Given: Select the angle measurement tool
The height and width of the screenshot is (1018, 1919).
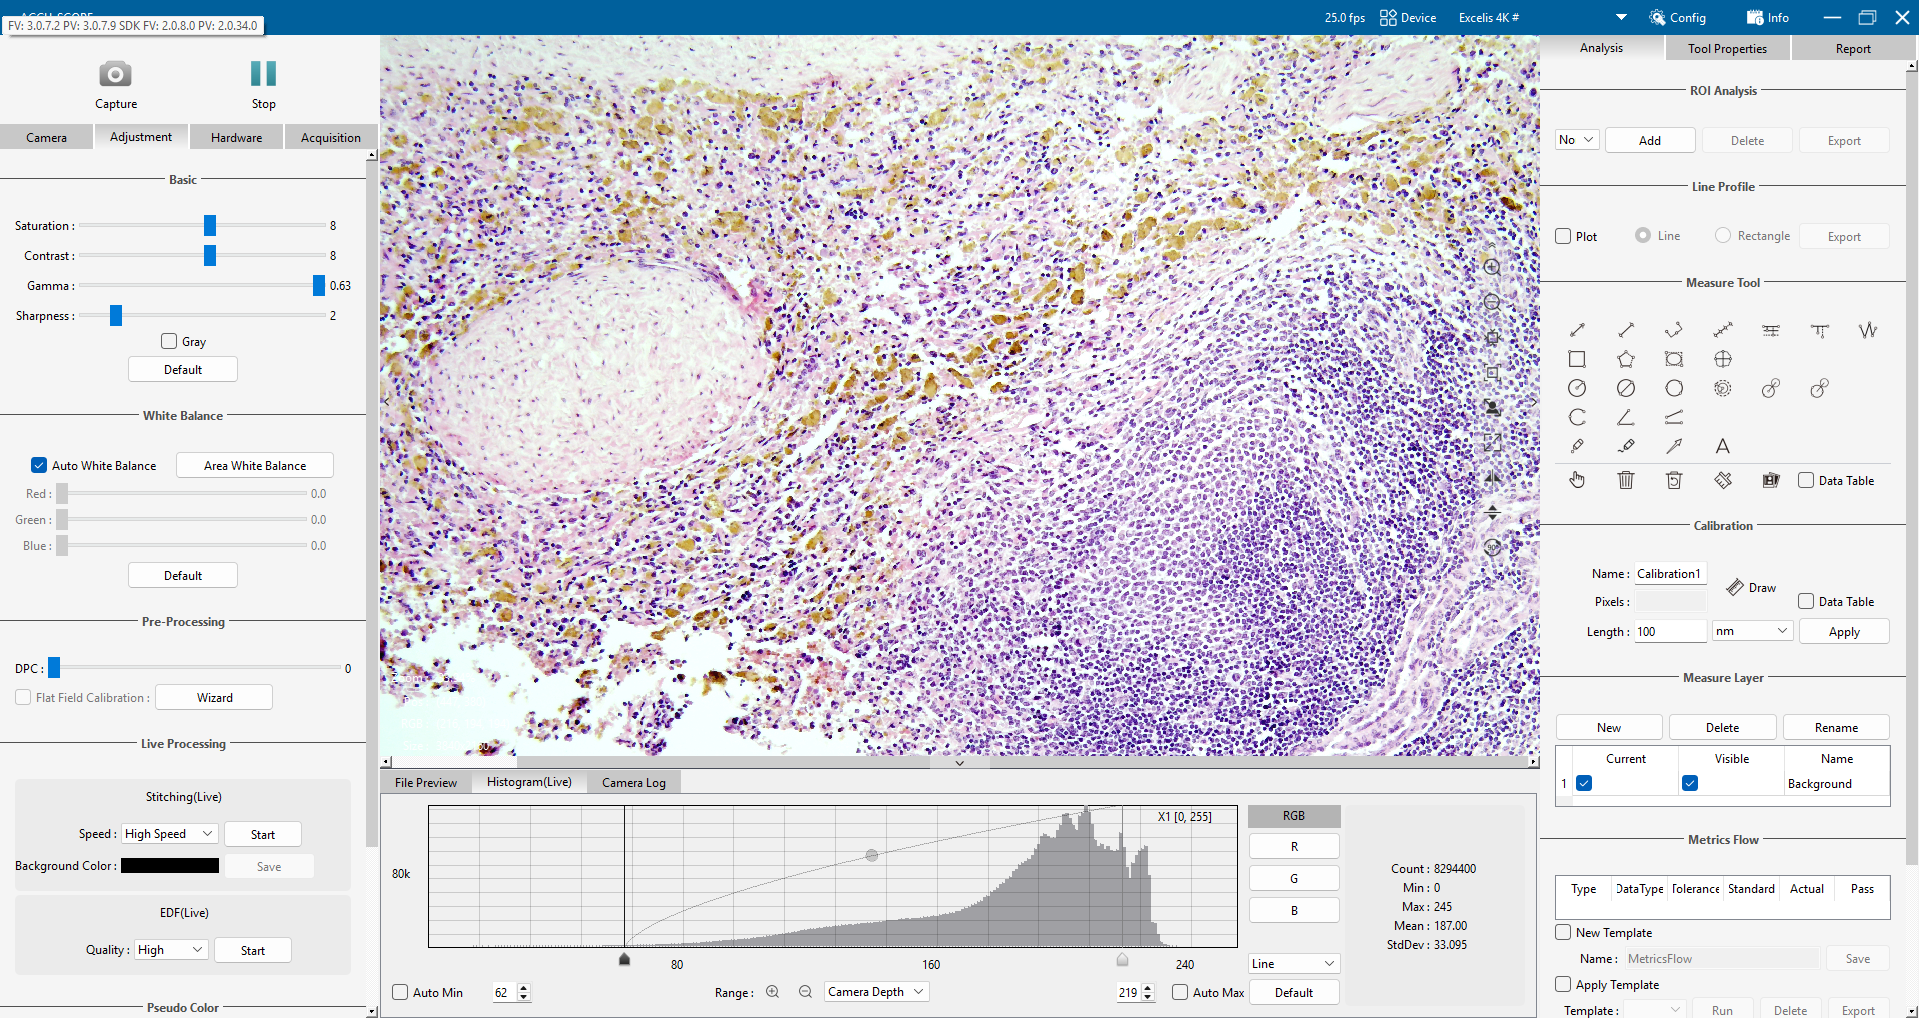Looking at the screenshot, I should 1625,417.
